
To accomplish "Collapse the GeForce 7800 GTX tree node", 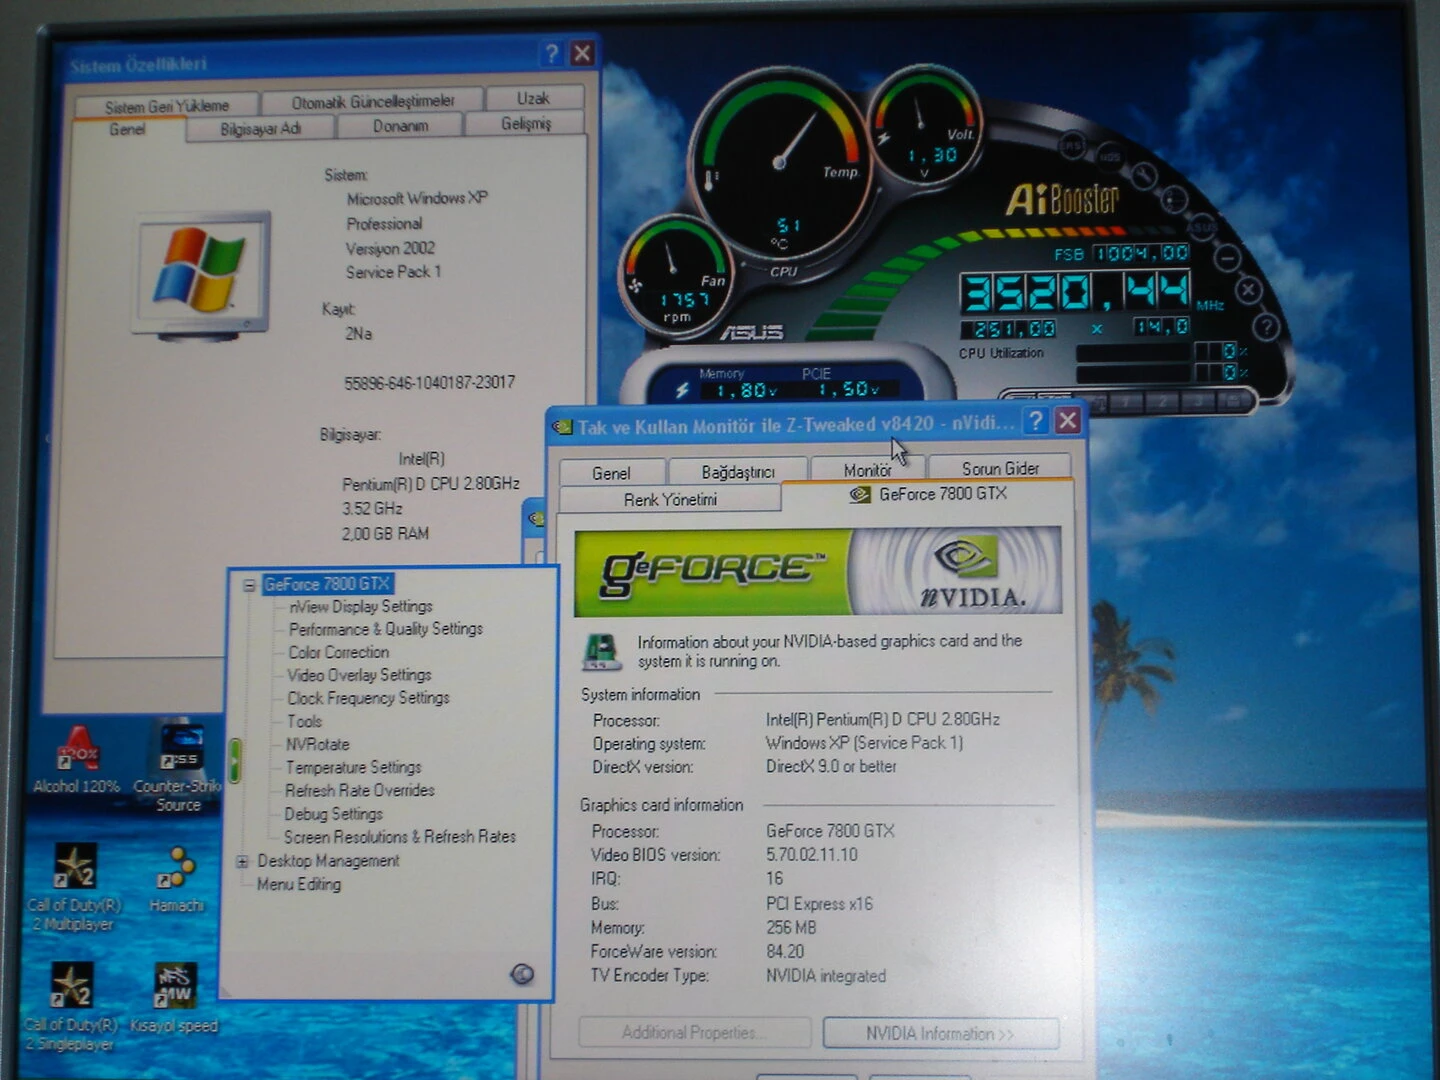I will 249,585.
